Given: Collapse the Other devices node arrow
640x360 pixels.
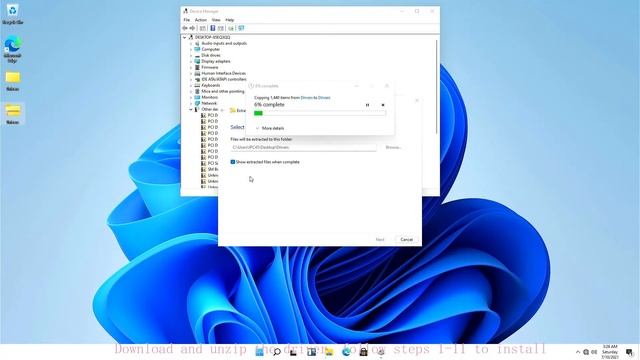Looking at the screenshot, I should click(x=191, y=109).
